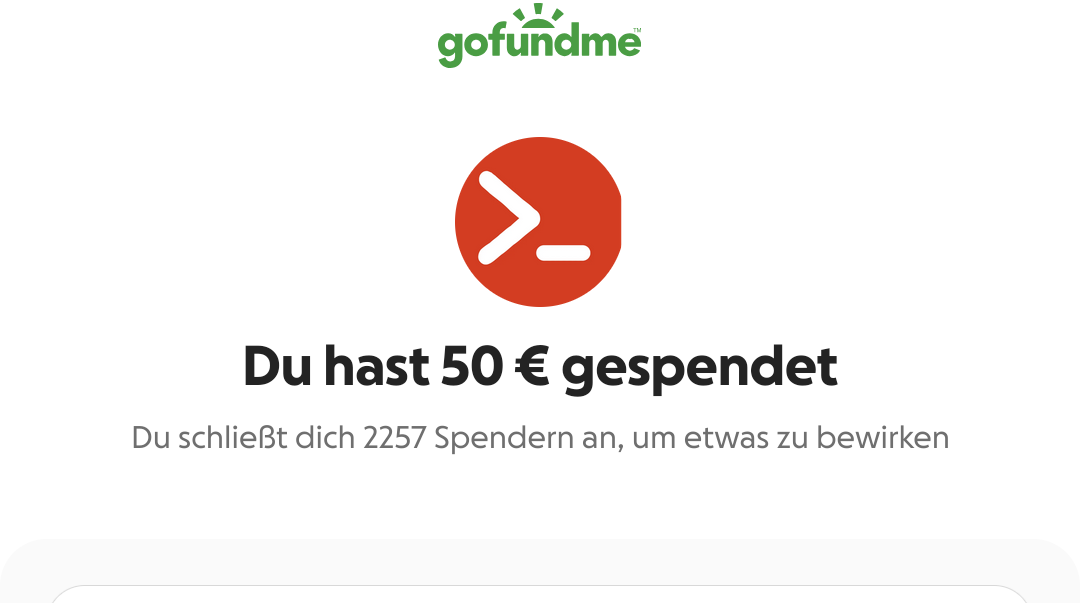Click the white underscore cursor in the avatar

(563, 253)
